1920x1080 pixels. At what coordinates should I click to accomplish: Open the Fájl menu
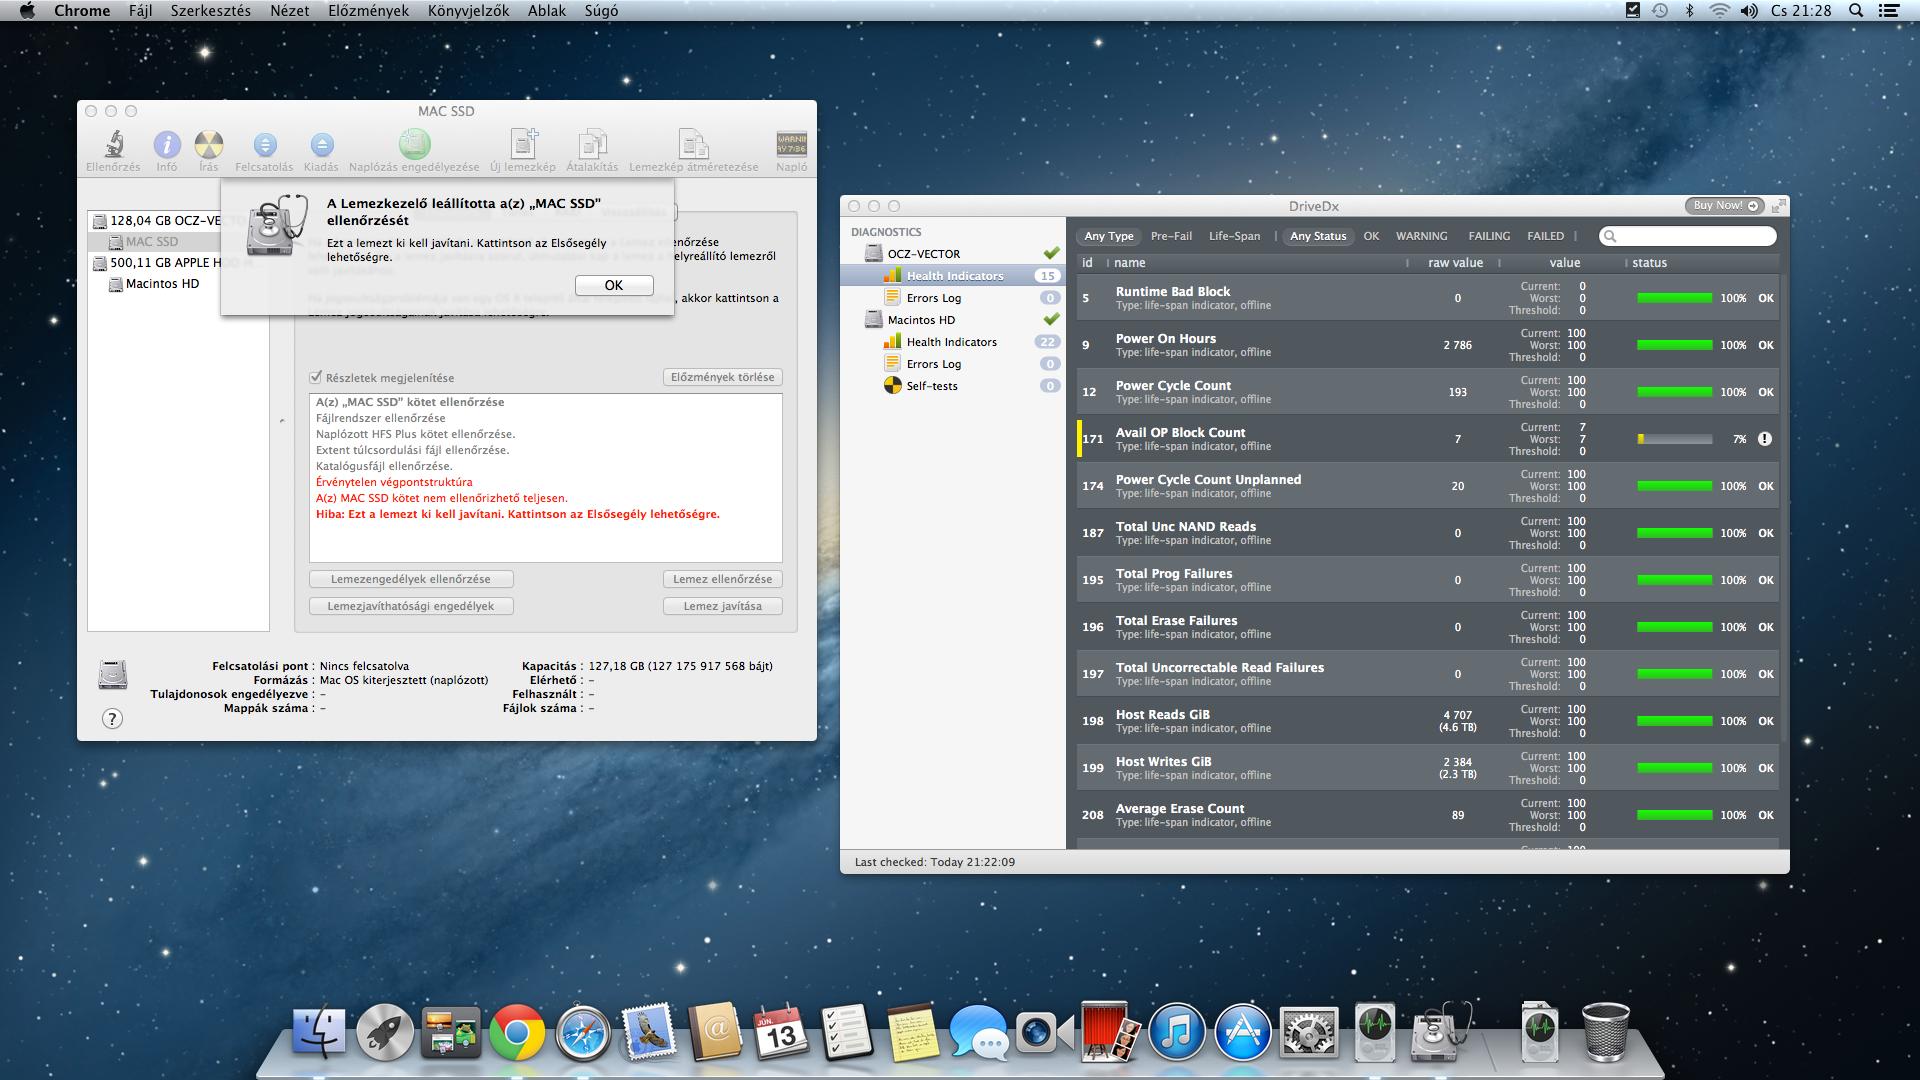click(140, 11)
